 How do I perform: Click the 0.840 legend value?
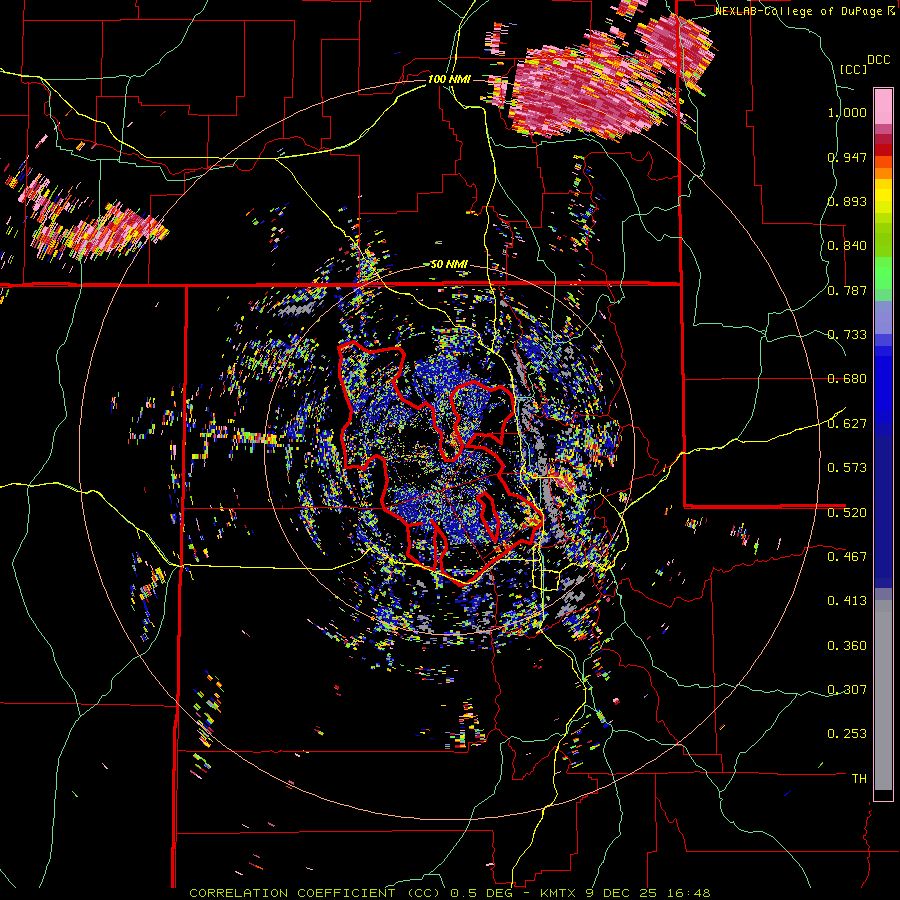coord(847,246)
